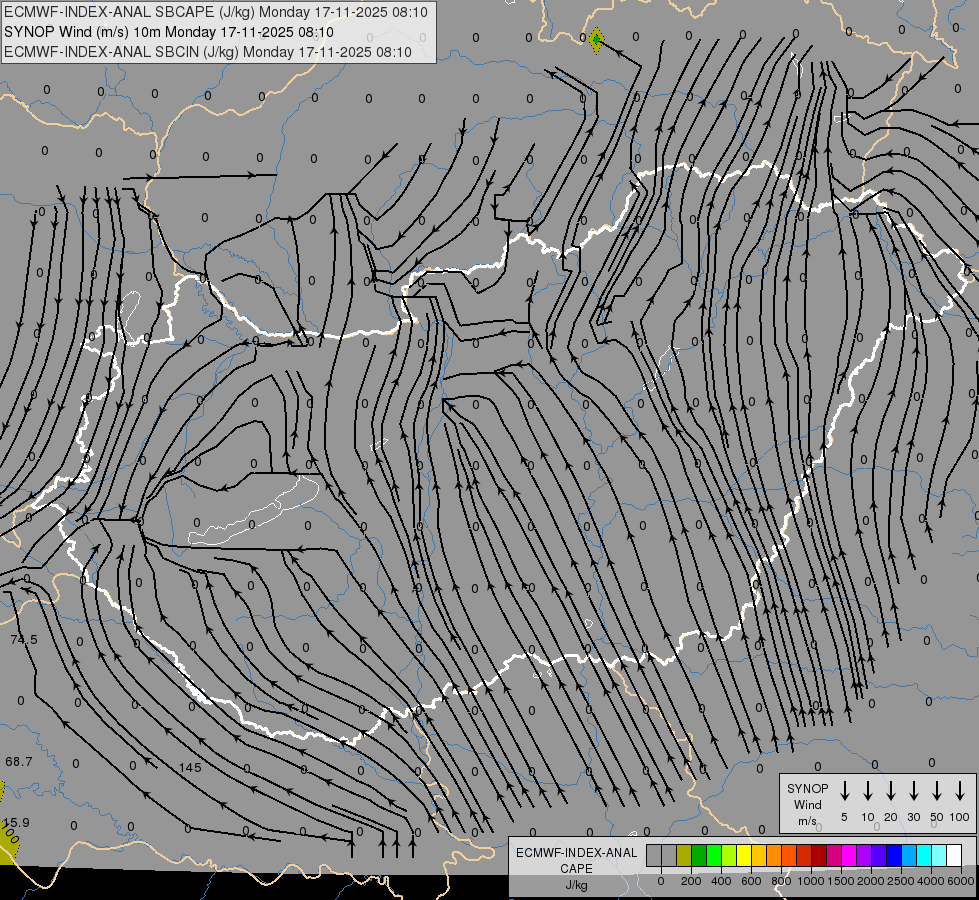Screen dimensions: 979x900
Task: Click the 1000 tick label in legend
Action: pos(811,881)
